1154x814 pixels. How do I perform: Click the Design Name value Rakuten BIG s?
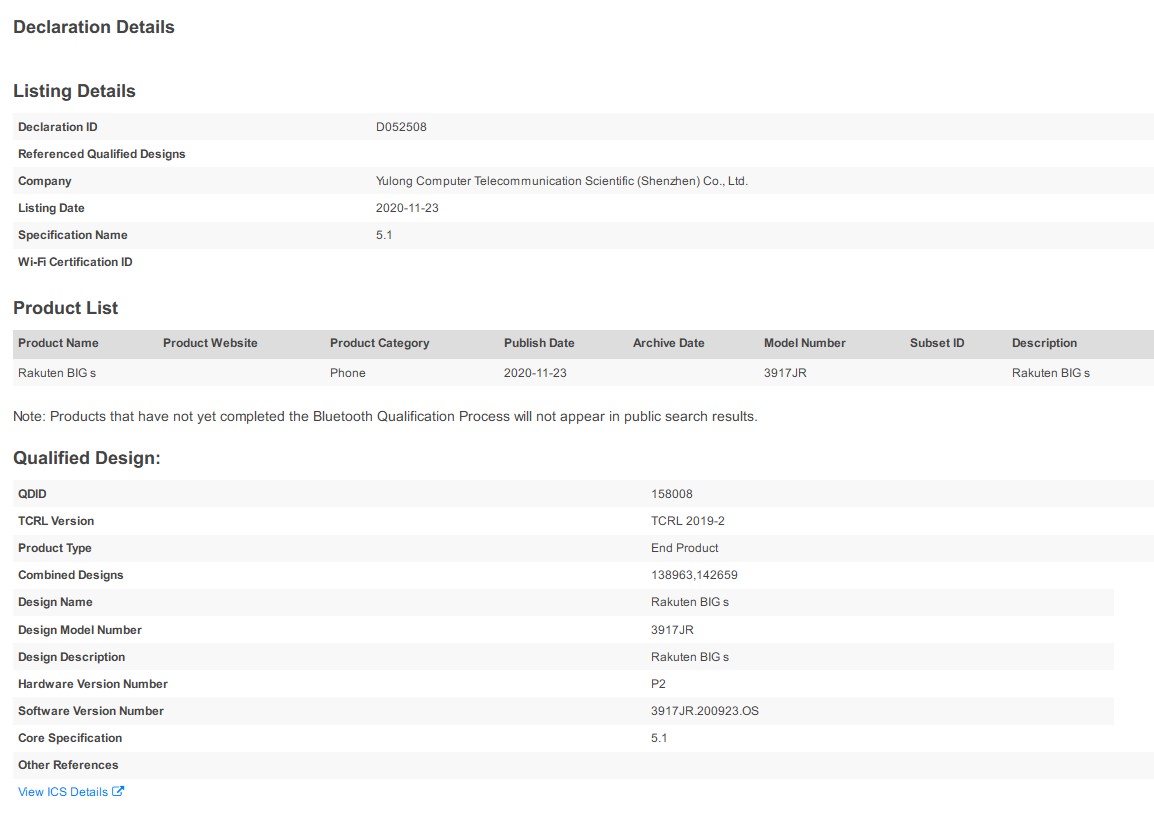coord(690,602)
